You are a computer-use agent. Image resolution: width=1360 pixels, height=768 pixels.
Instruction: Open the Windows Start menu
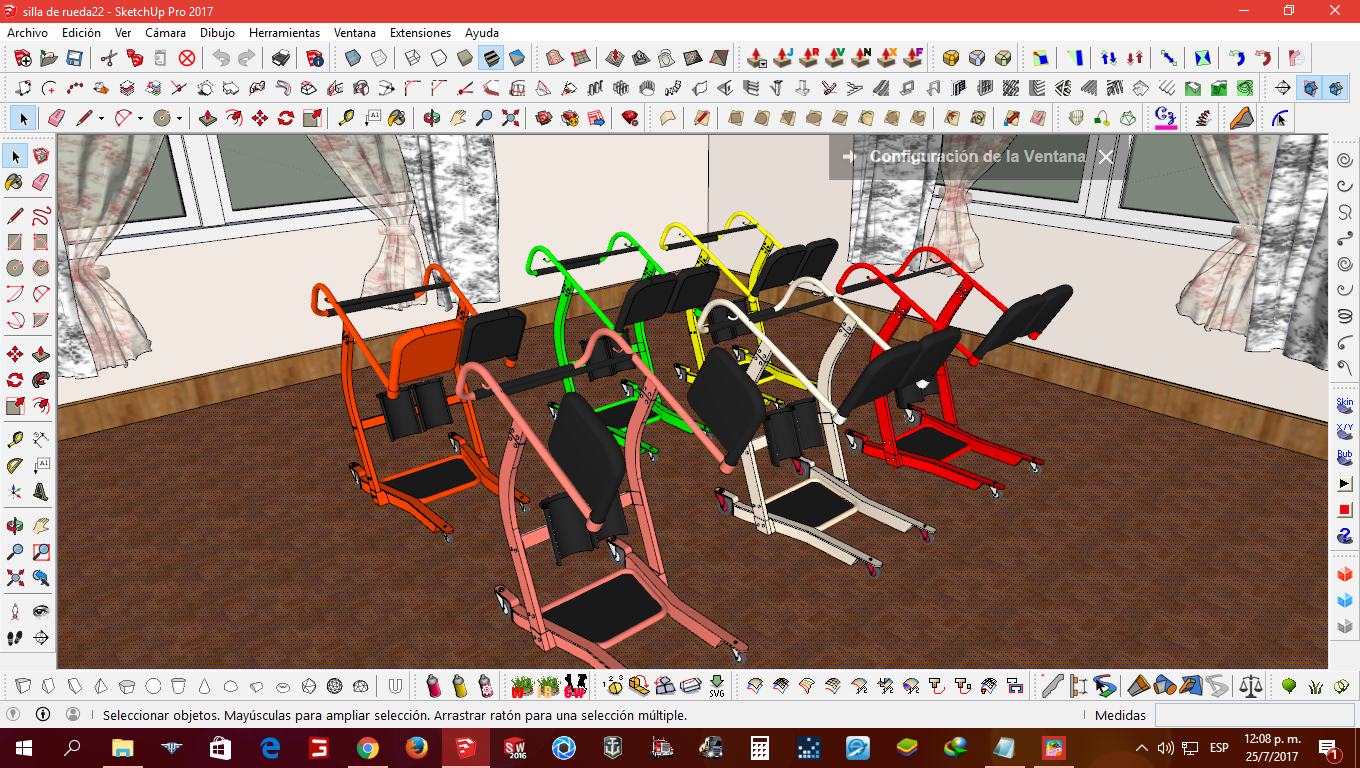tap(24, 747)
